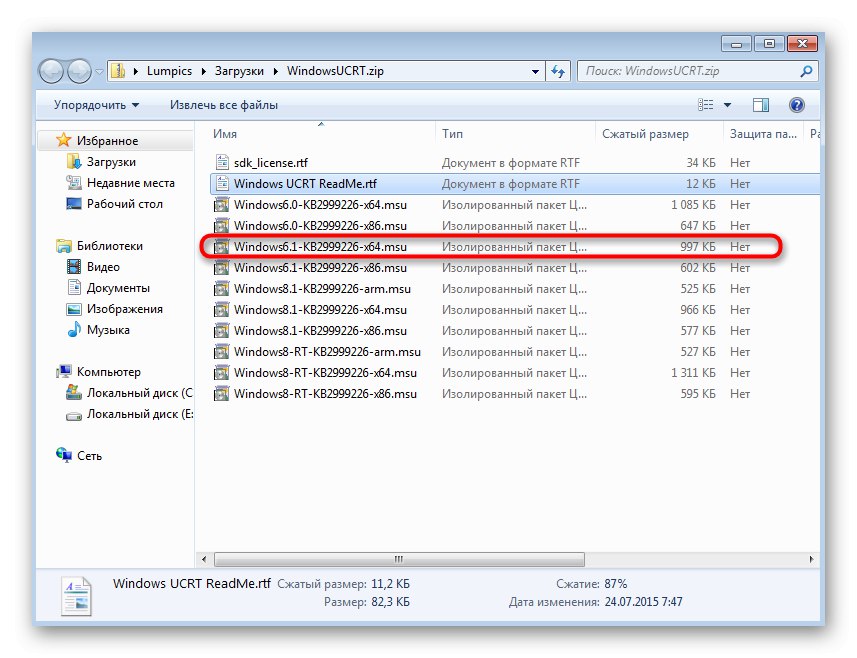Click the date value 24.07.2015 7:47

click(x=643, y=602)
